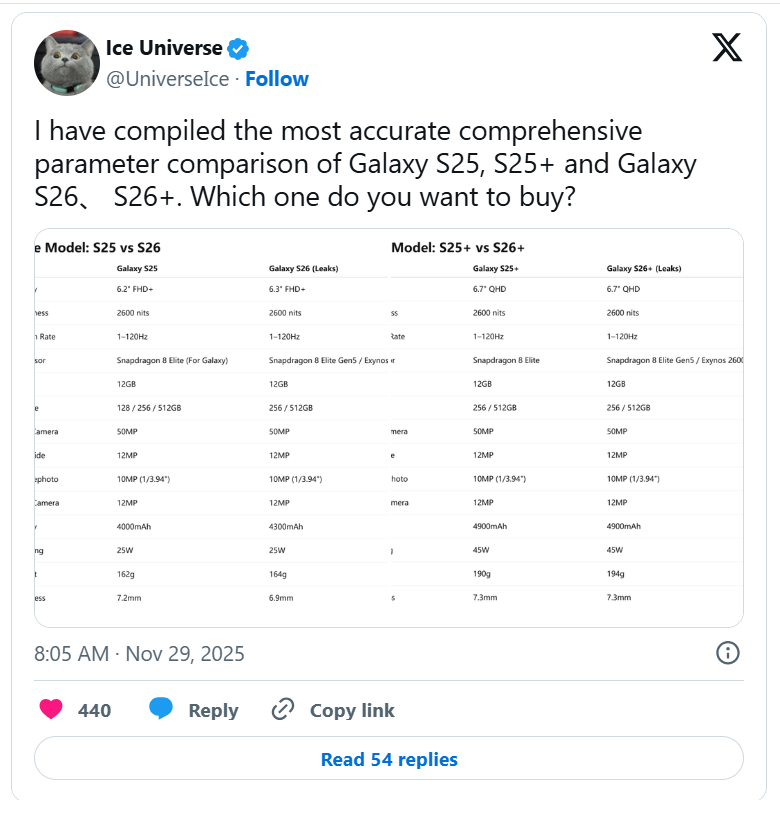Open the S25+ vs S26+ comparison image
Viewport: 780px width, 837px height.
pyautogui.click(x=566, y=428)
